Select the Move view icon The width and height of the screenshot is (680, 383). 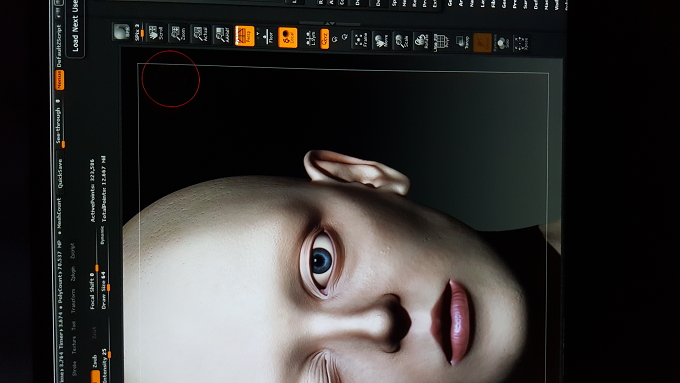[x=381, y=41]
